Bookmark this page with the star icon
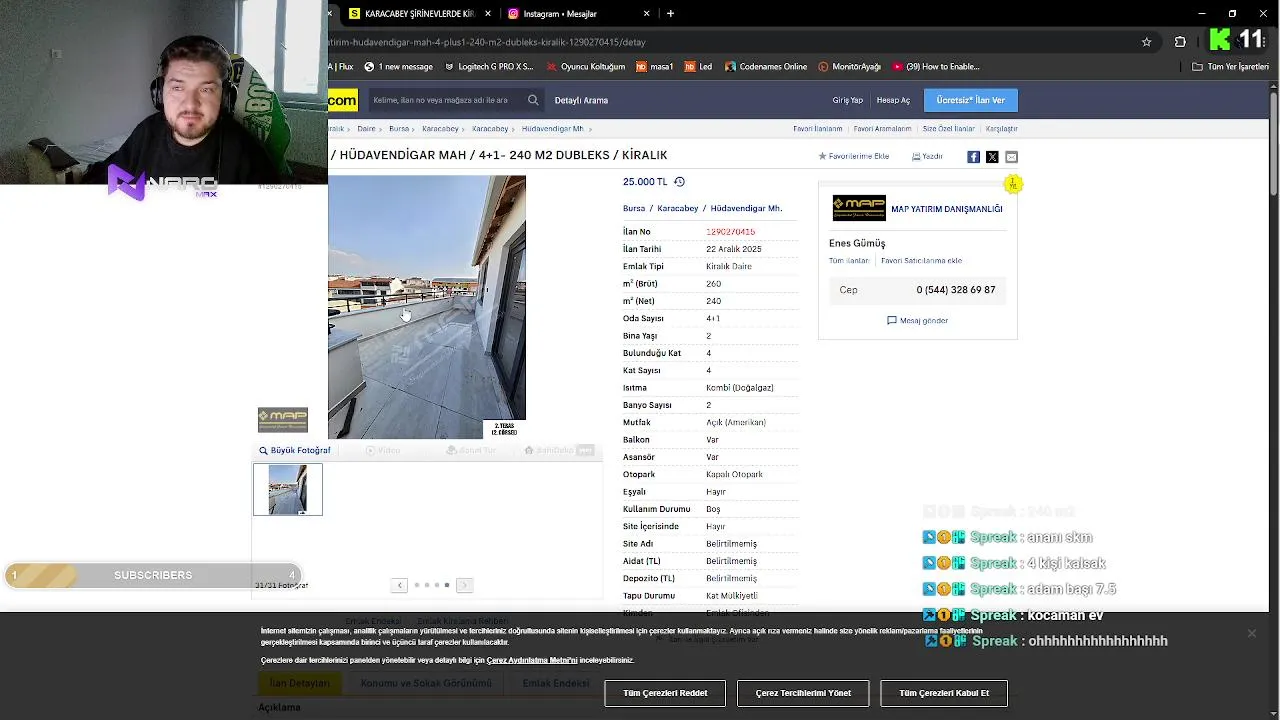The height and width of the screenshot is (720, 1280). 1146,42
